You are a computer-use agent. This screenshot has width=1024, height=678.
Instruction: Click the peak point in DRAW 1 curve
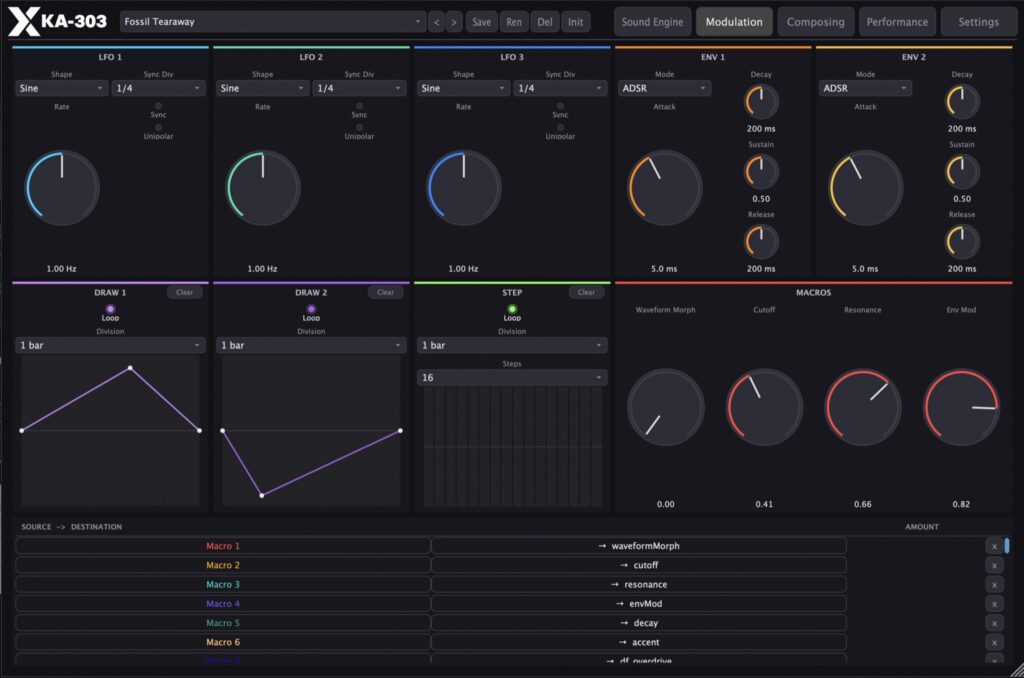coord(131,368)
